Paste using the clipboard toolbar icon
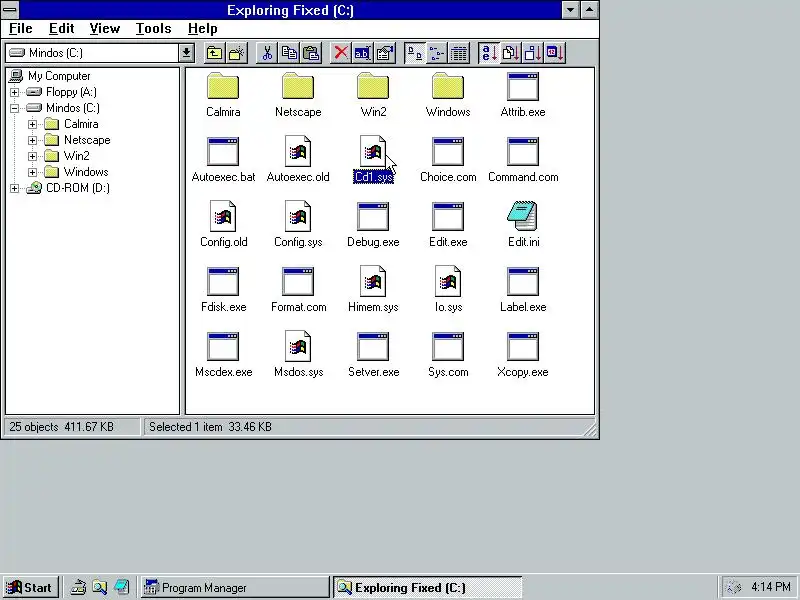 [x=311, y=53]
